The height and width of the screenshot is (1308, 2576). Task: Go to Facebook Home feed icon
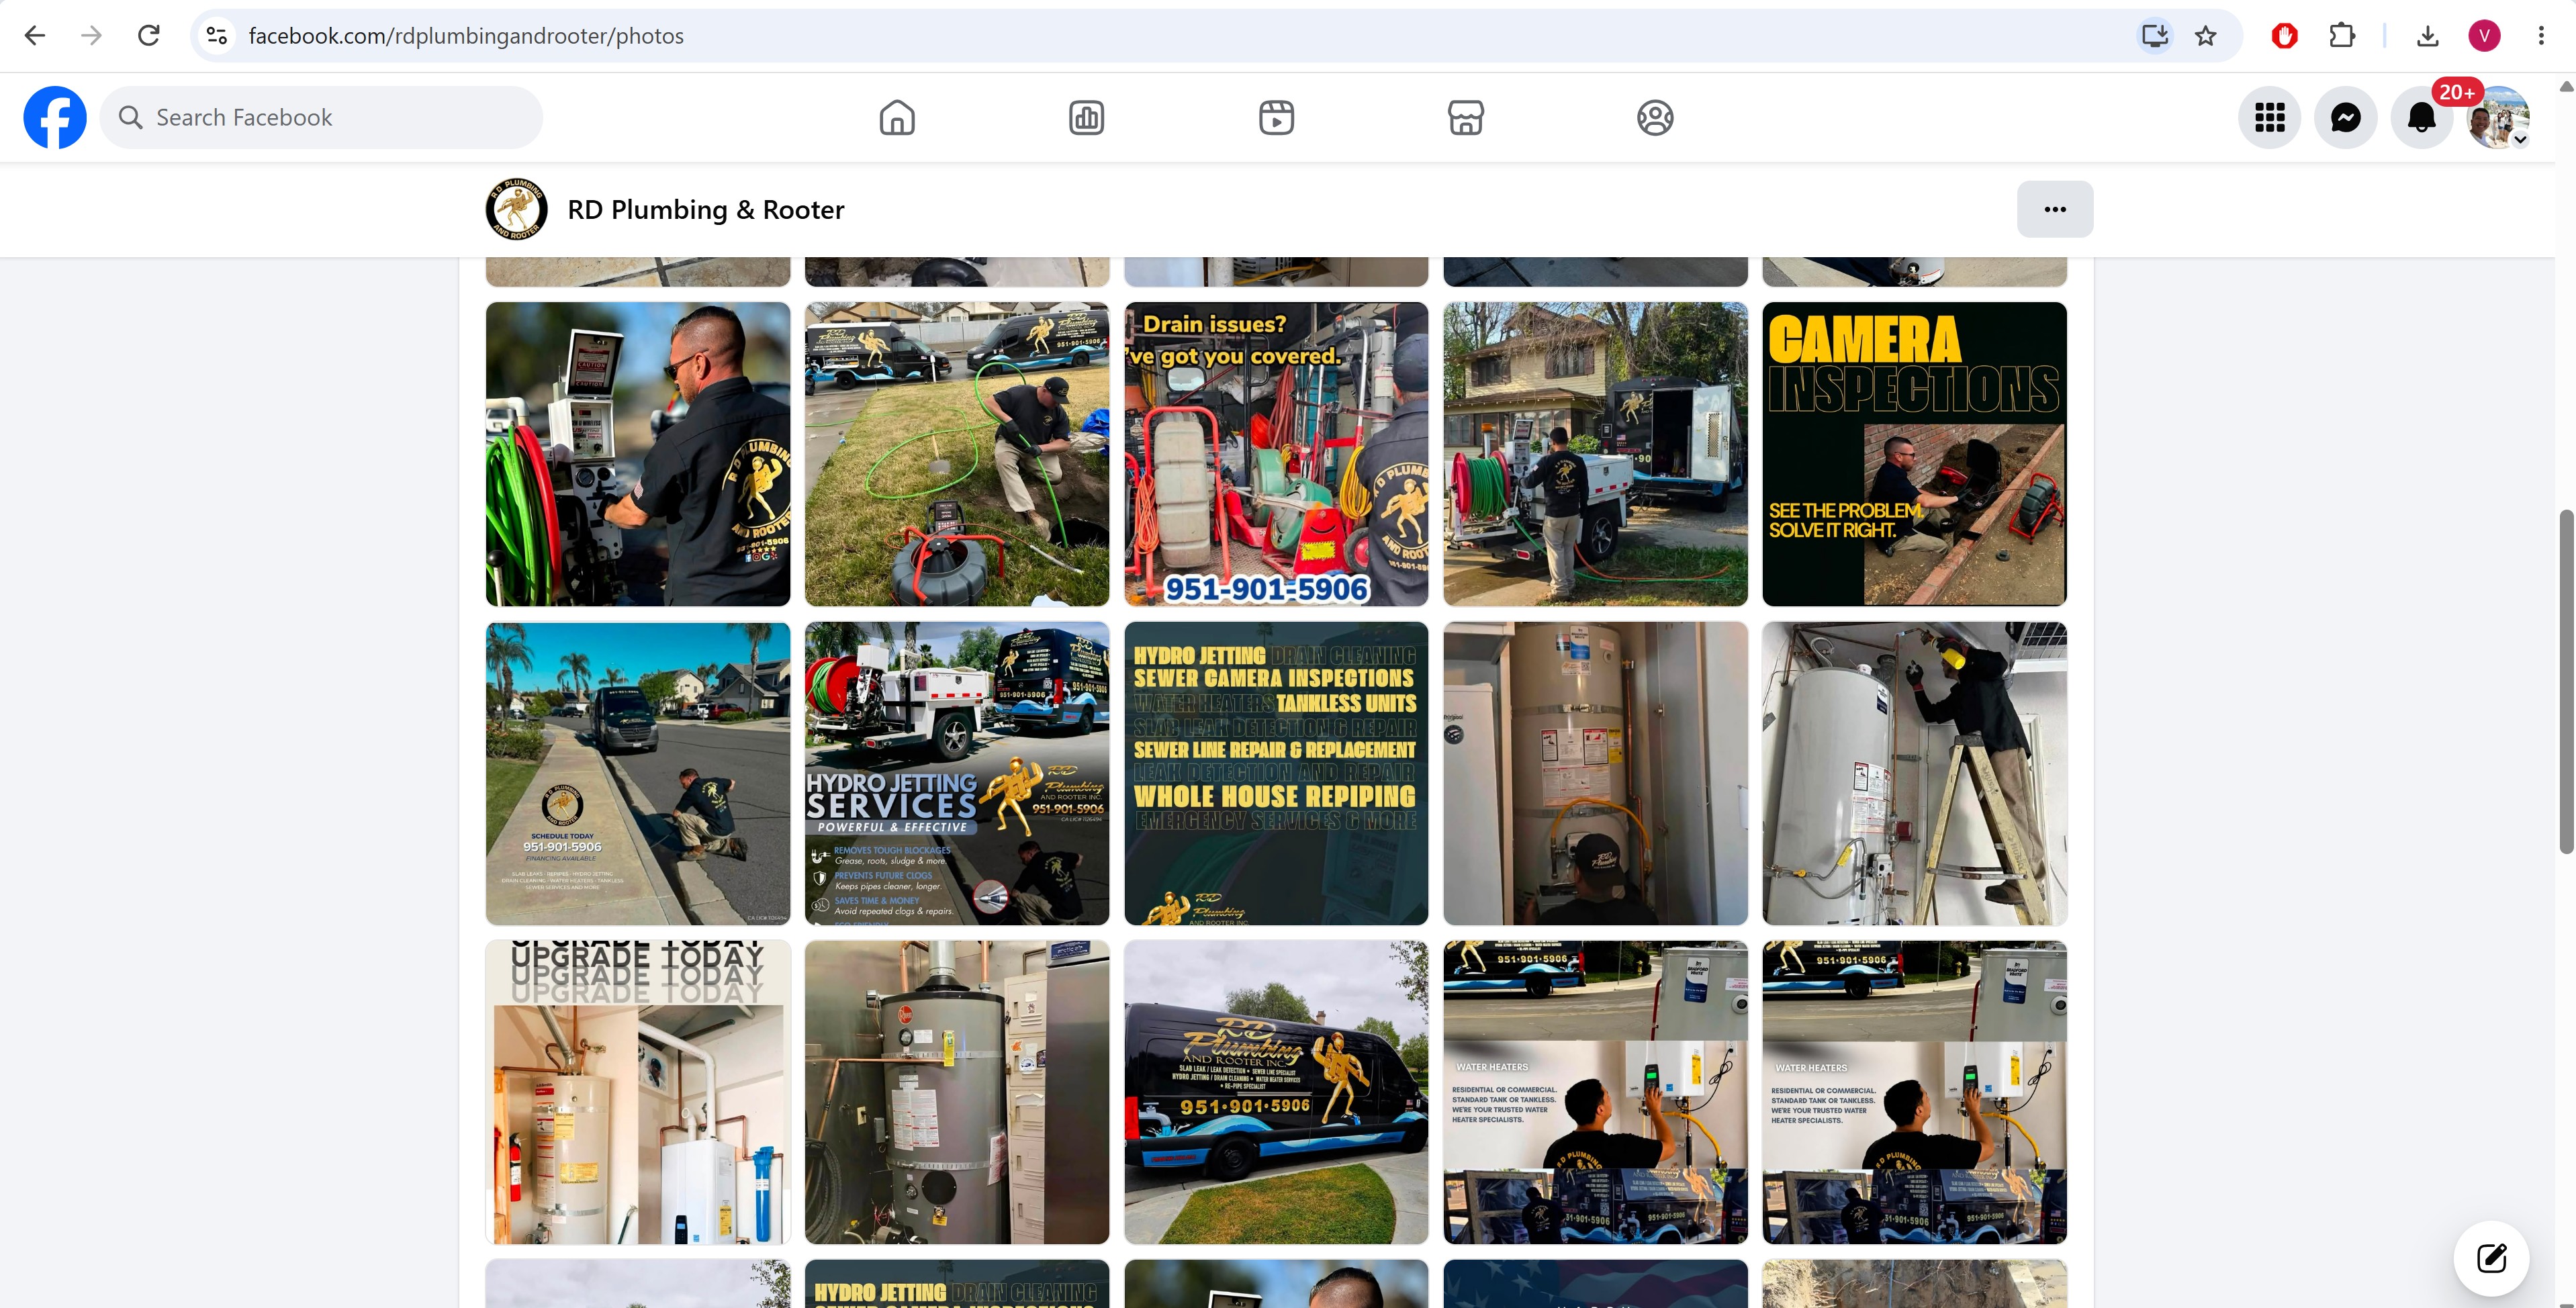click(897, 117)
